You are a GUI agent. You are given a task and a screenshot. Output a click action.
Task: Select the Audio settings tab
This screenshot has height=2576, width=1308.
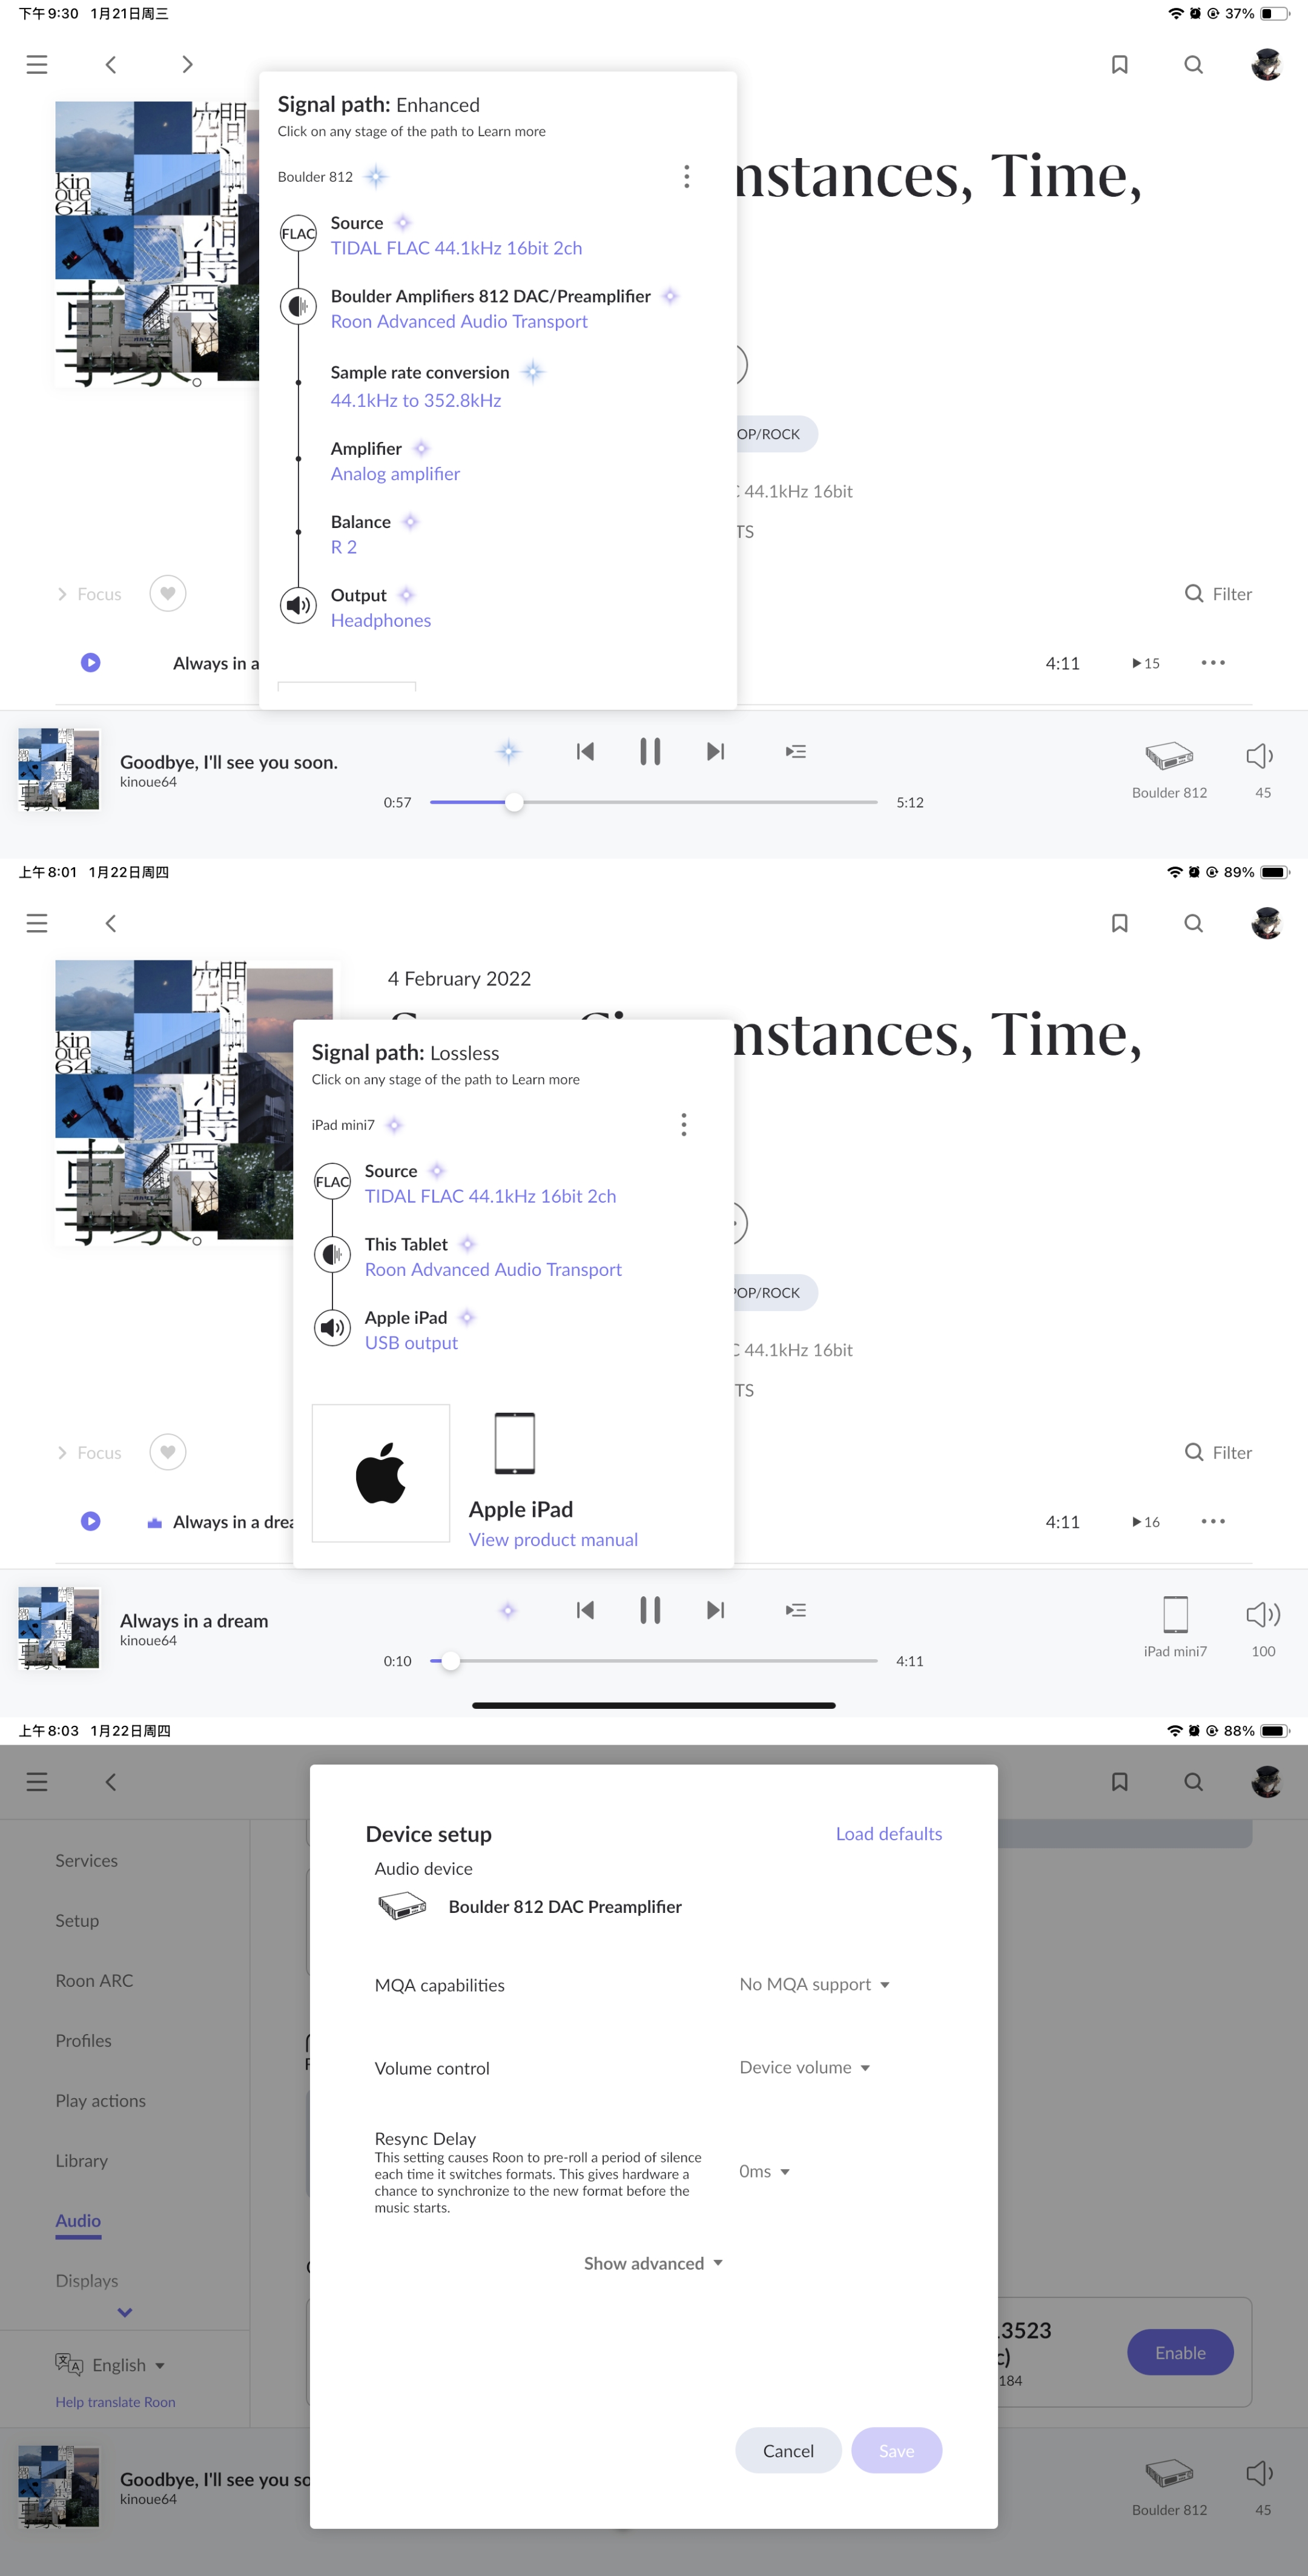(x=78, y=2220)
